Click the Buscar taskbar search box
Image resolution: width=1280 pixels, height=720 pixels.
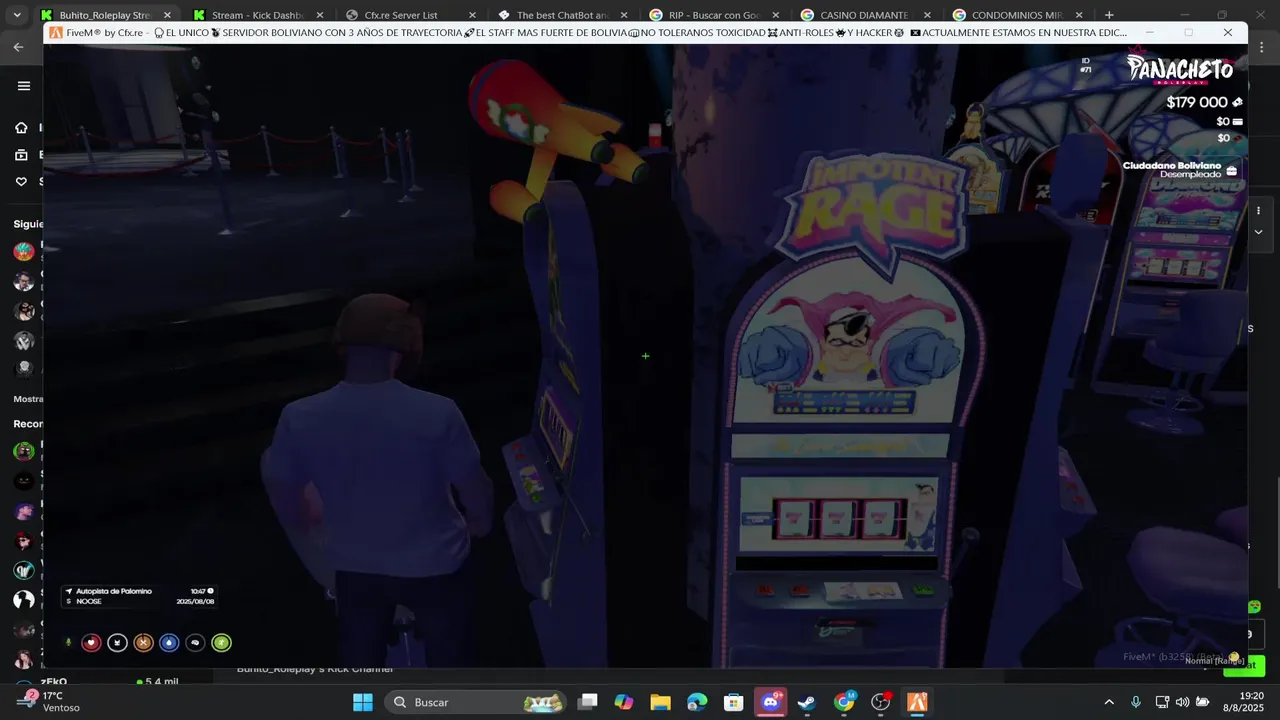click(x=476, y=702)
